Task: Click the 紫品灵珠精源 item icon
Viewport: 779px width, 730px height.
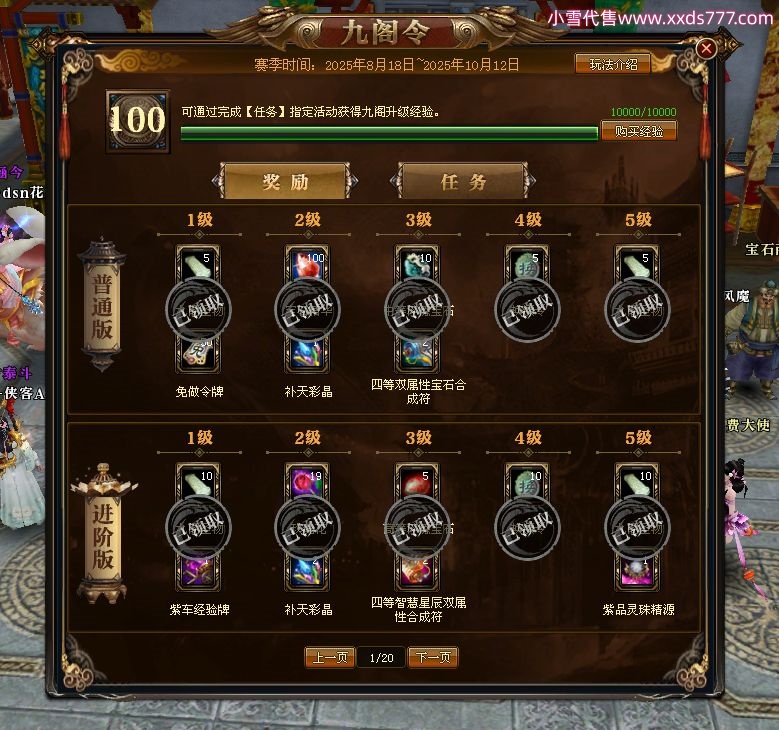Action: 637,572
